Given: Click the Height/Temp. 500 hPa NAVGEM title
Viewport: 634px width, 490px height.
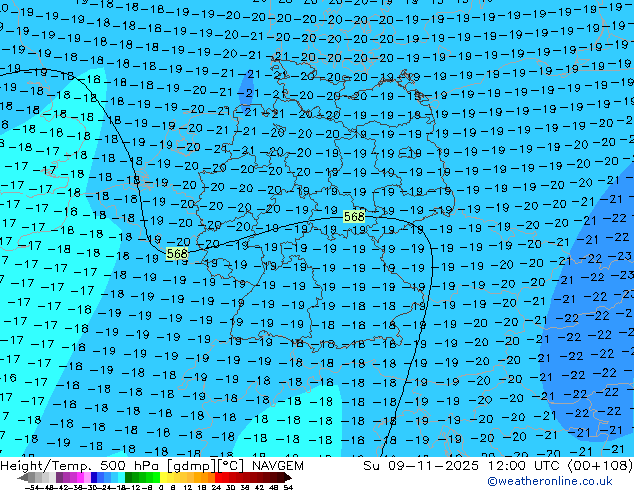Looking at the screenshot, I should 152,466.
